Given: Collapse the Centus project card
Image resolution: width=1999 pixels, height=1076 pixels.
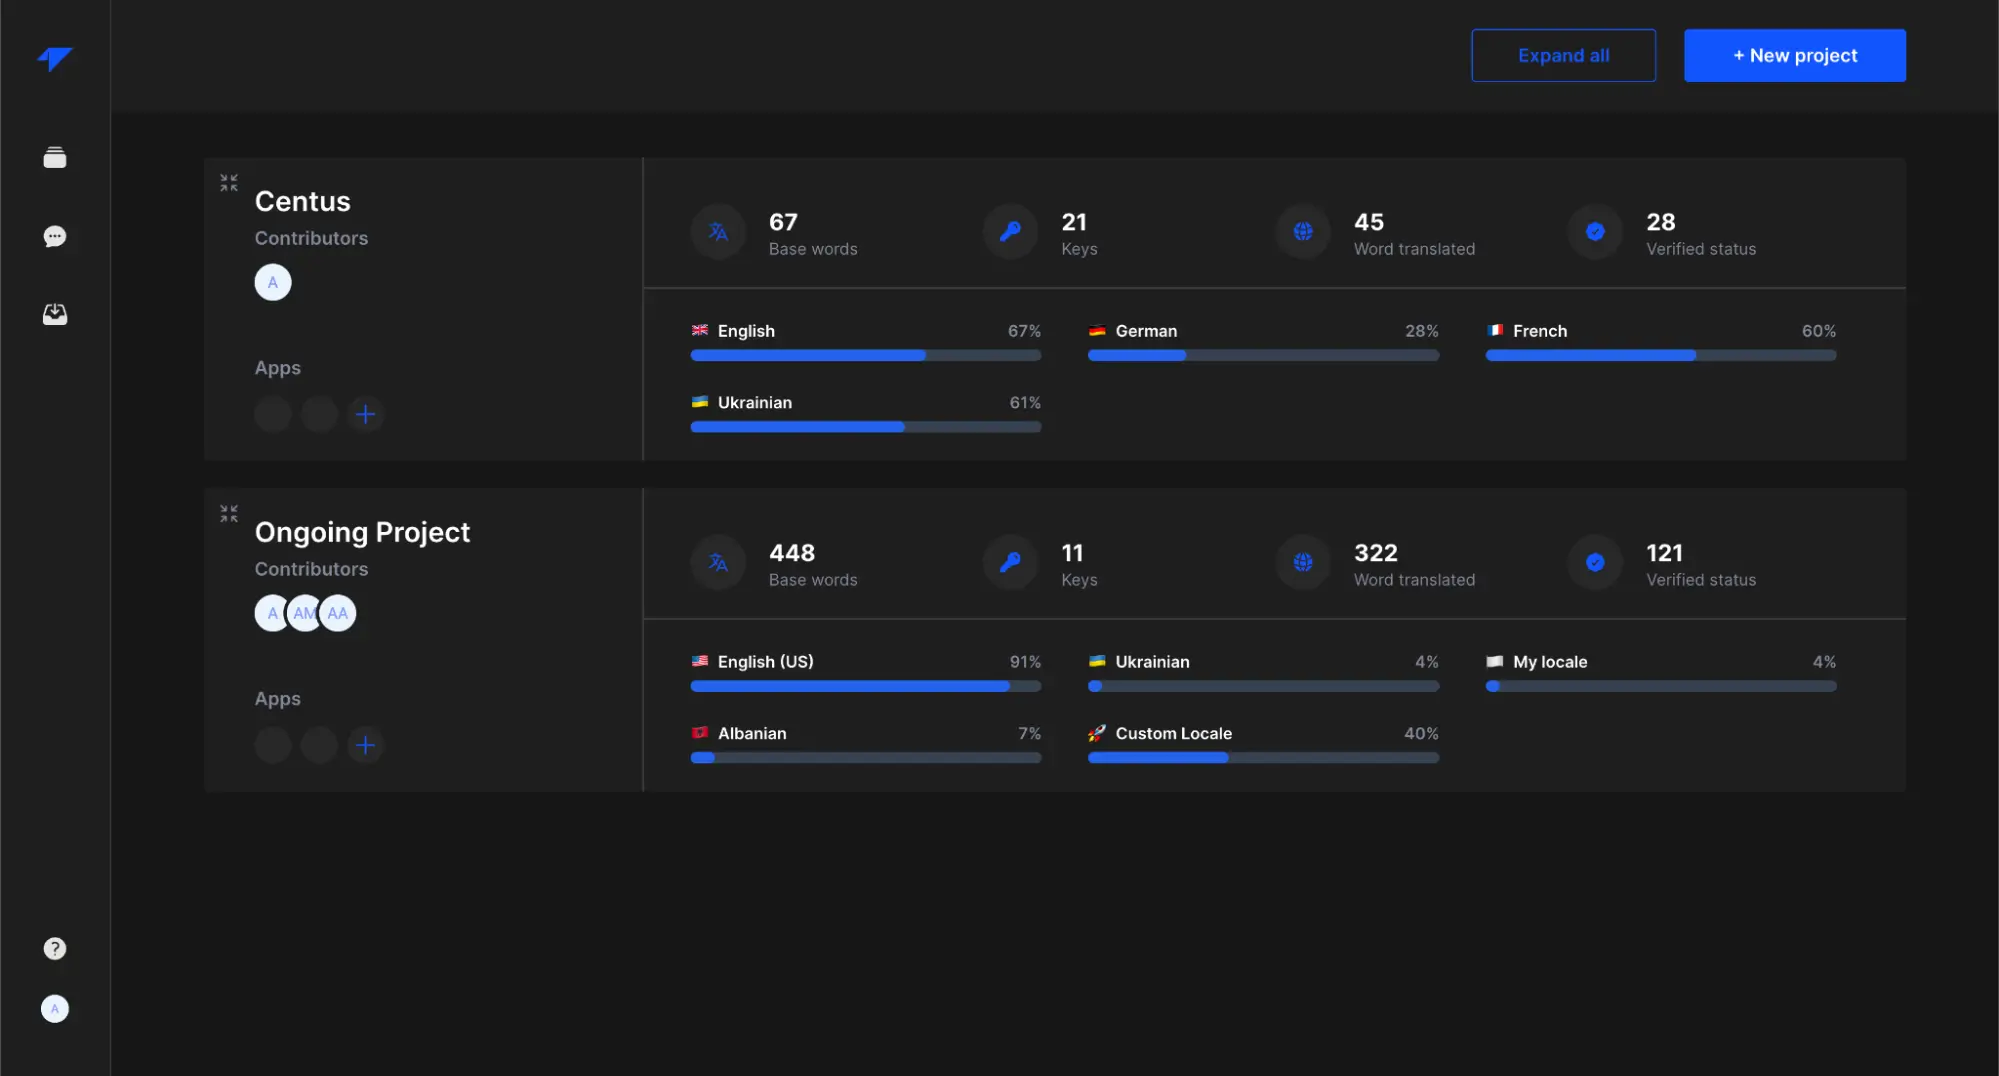Looking at the screenshot, I should click(229, 183).
